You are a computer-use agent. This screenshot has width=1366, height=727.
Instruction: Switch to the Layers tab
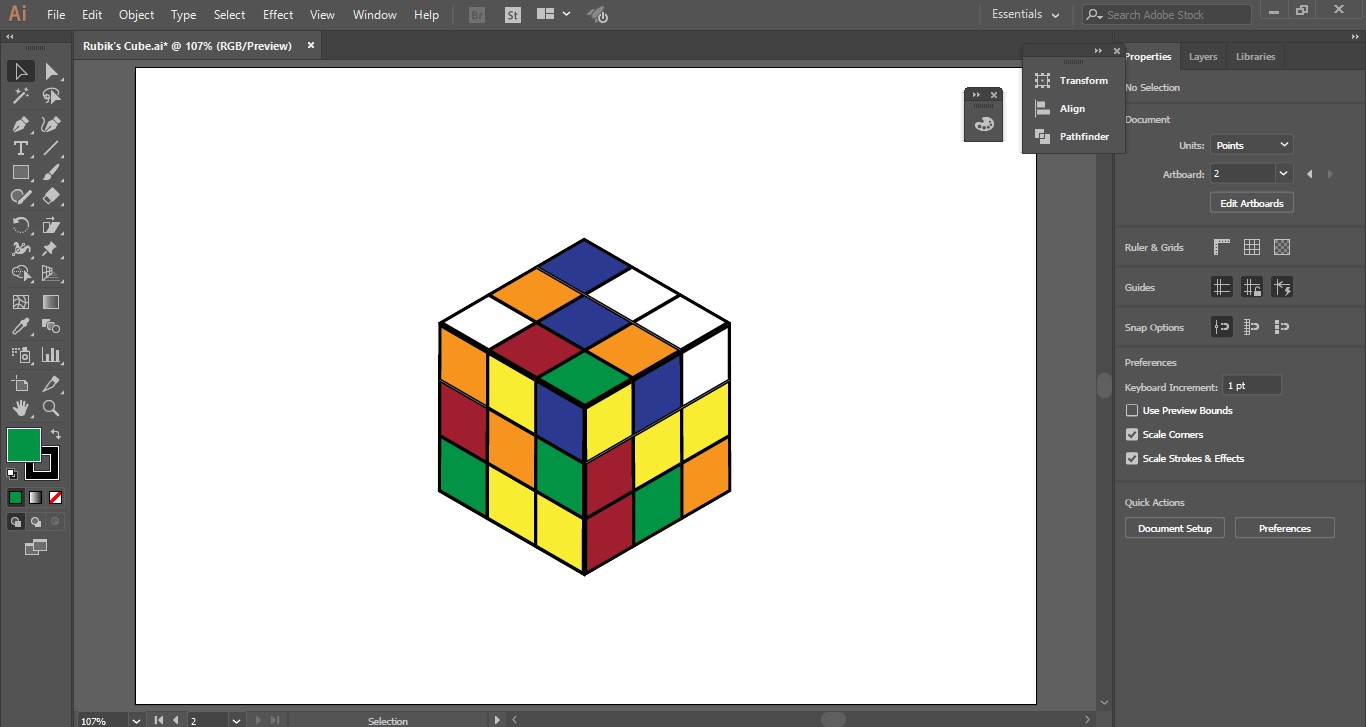[1203, 57]
